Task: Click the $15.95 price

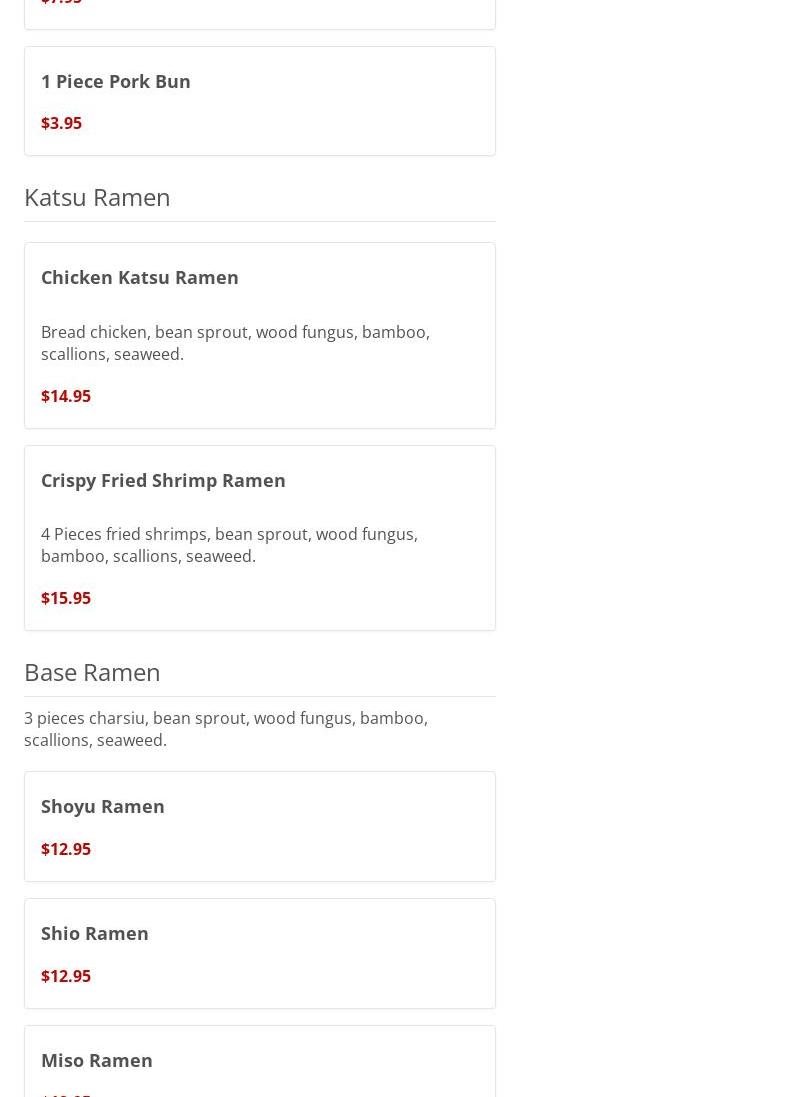Action: (x=66, y=598)
